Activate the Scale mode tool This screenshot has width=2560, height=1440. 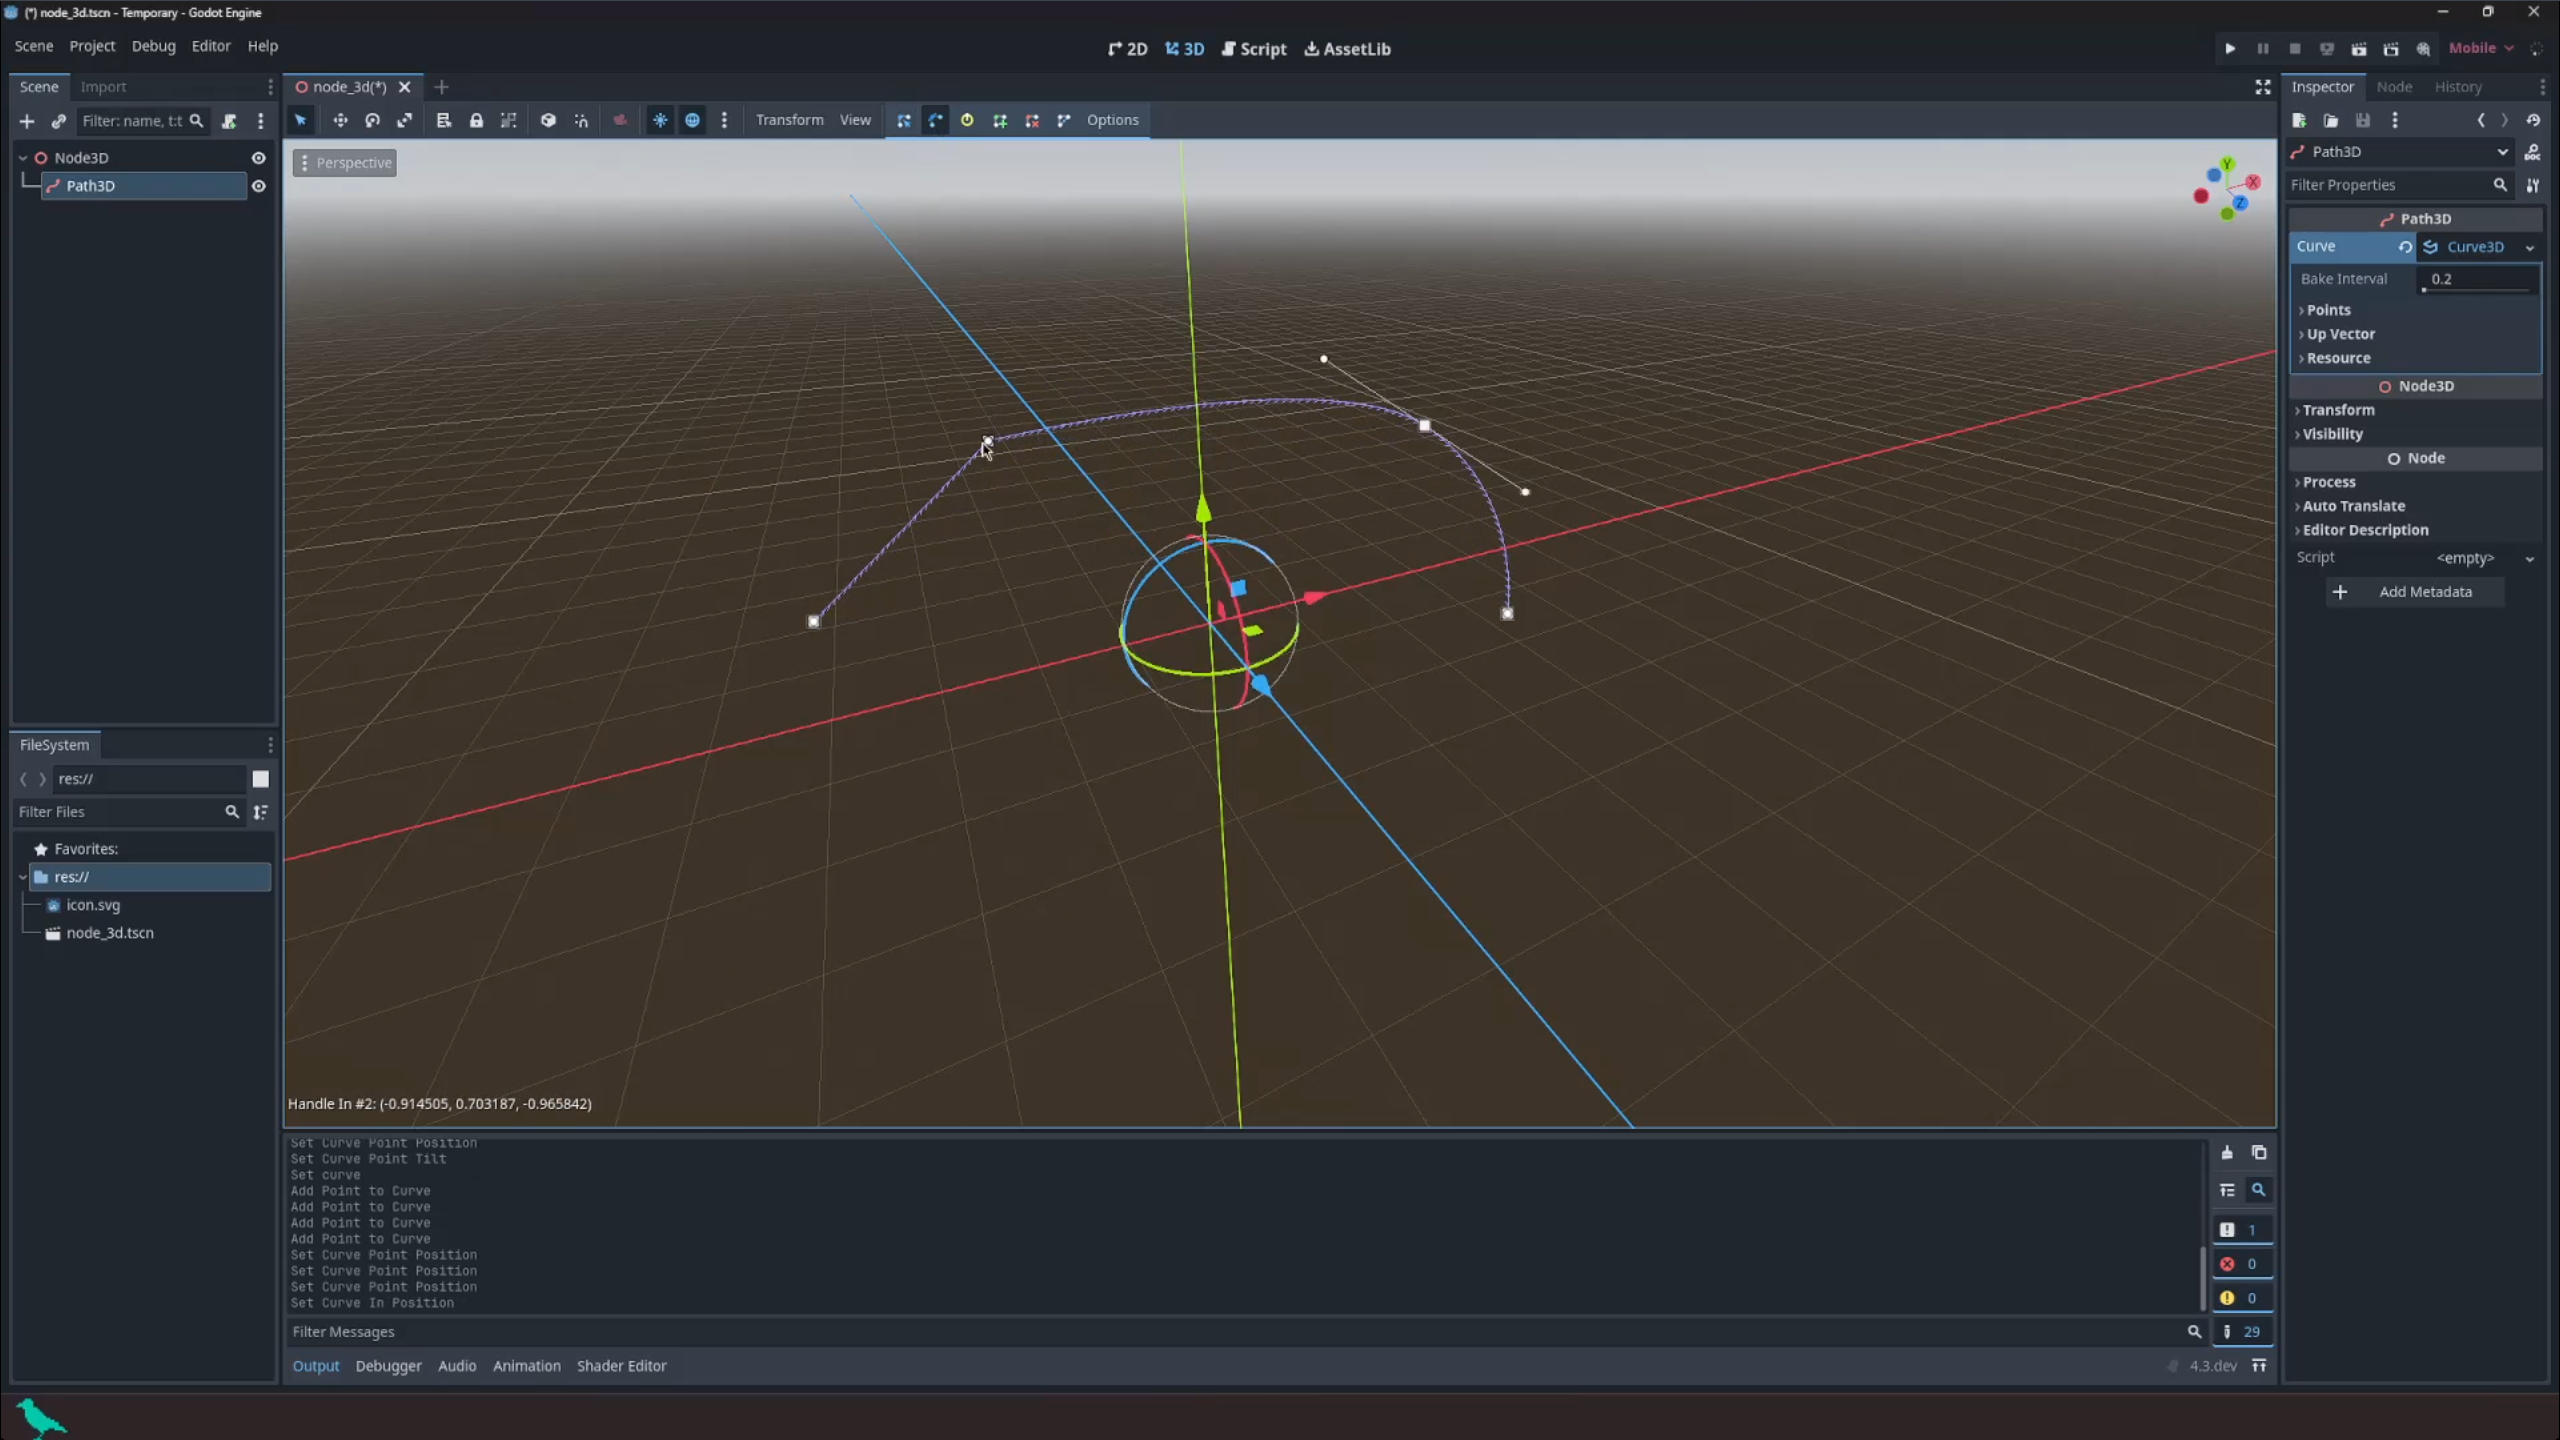click(404, 120)
